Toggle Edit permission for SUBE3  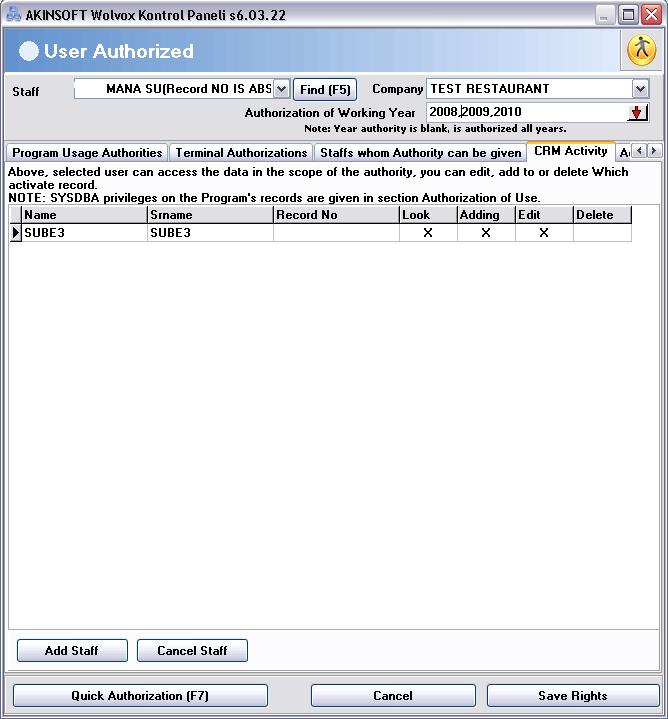tap(544, 232)
